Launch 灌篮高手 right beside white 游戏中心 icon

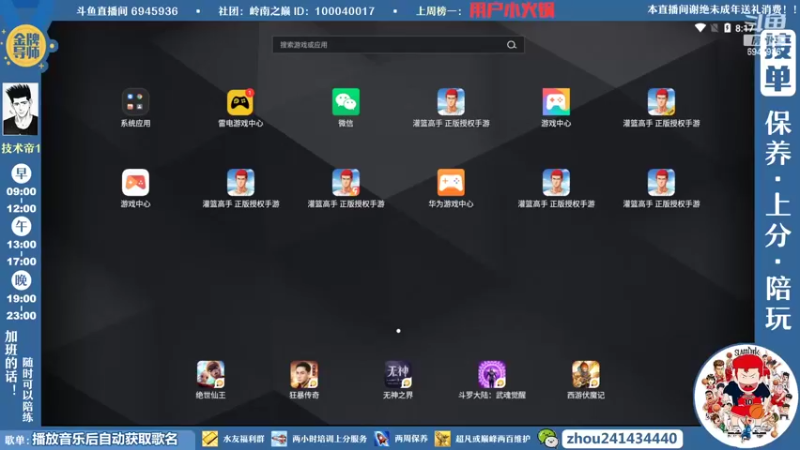pos(240,183)
